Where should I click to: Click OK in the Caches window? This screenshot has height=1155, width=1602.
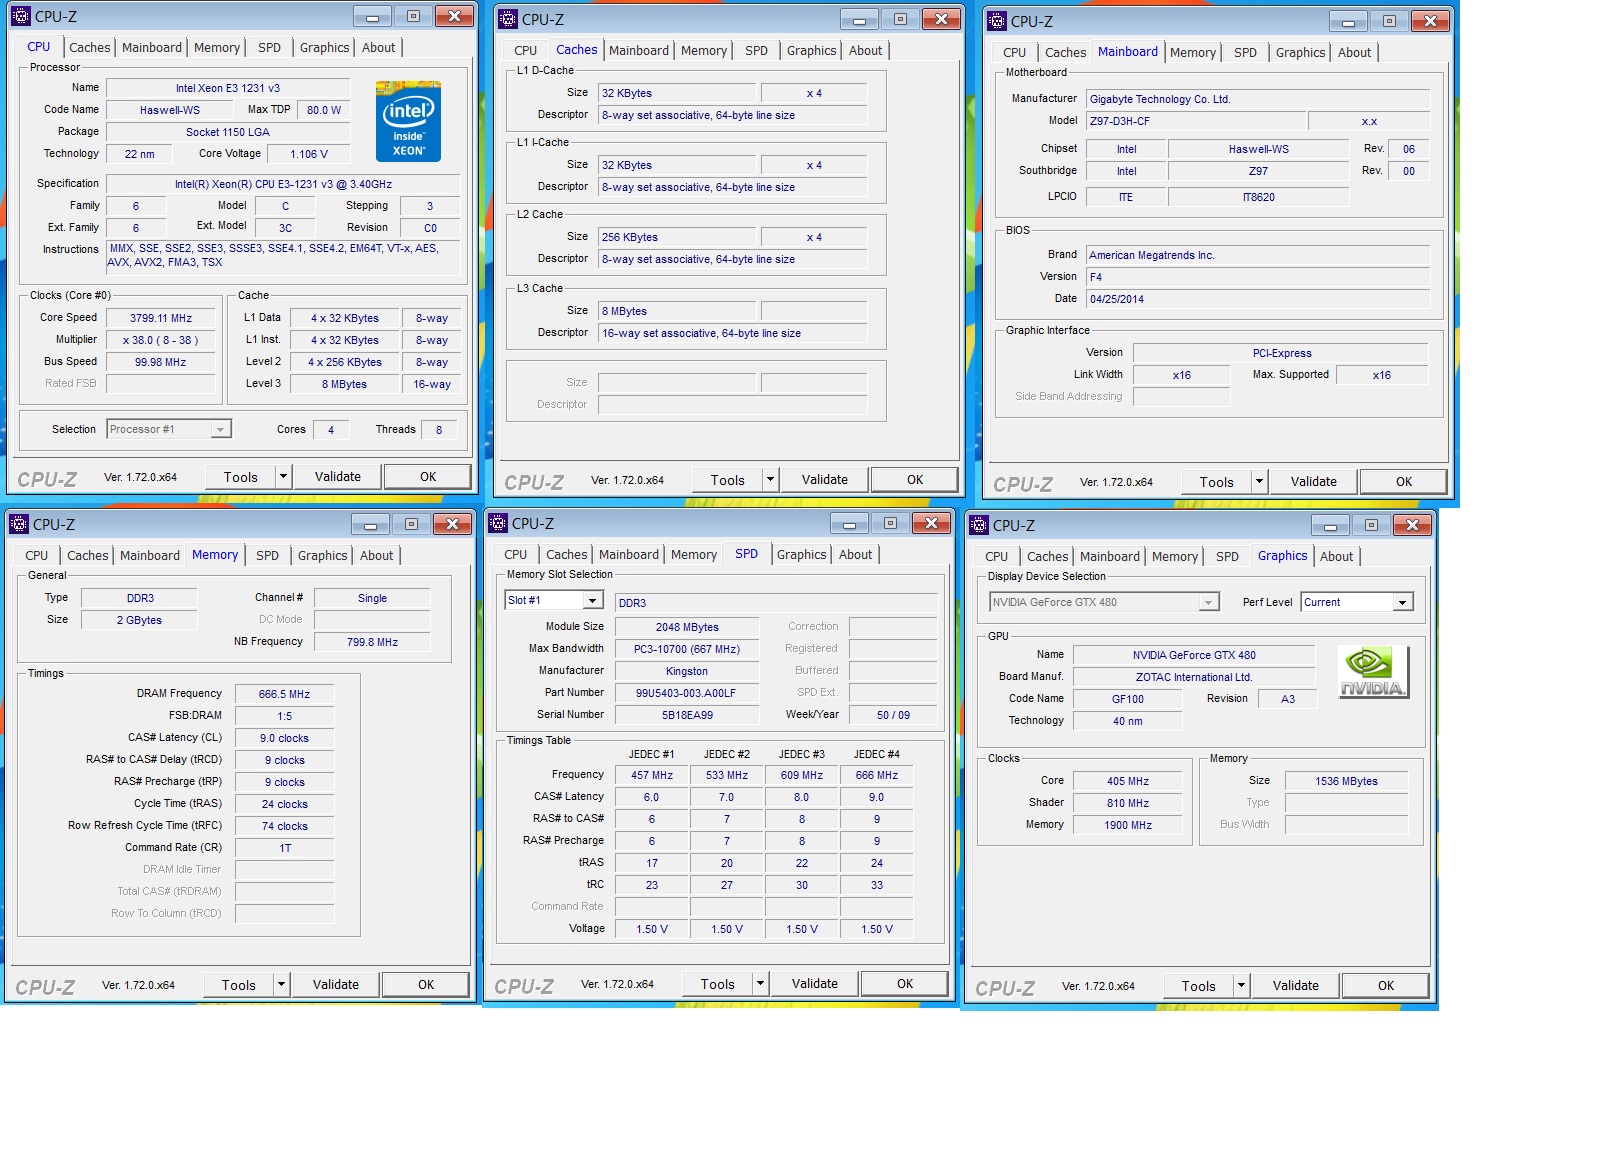coord(915,480)
